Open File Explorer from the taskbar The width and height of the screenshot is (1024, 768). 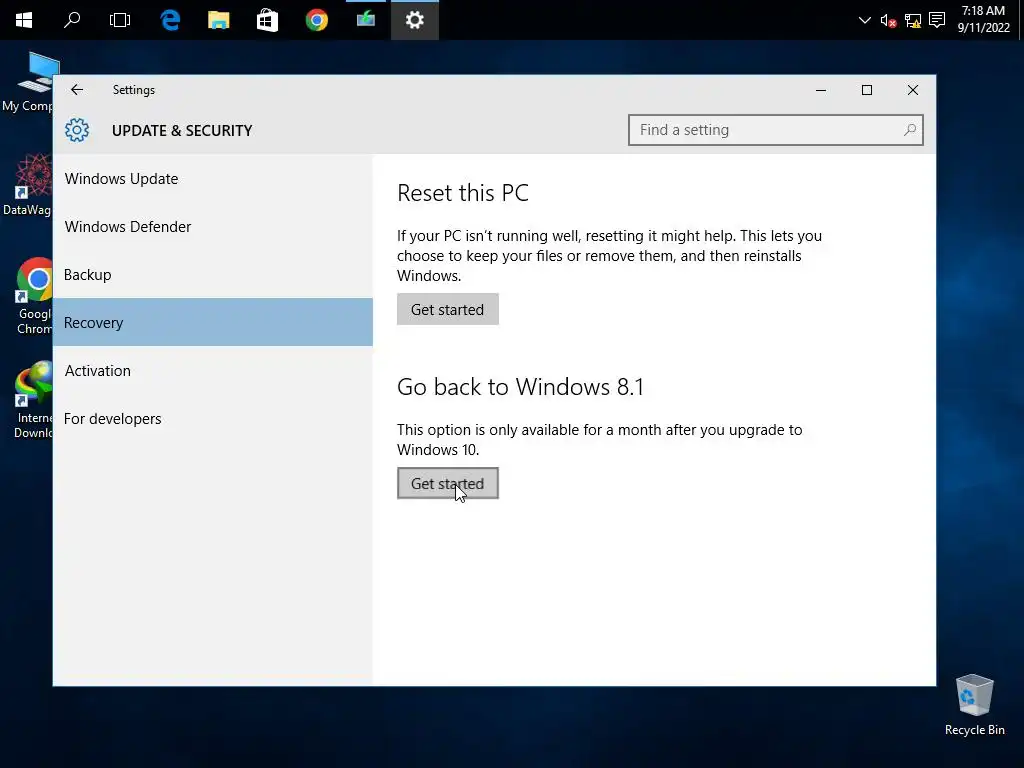coord(219,20)
